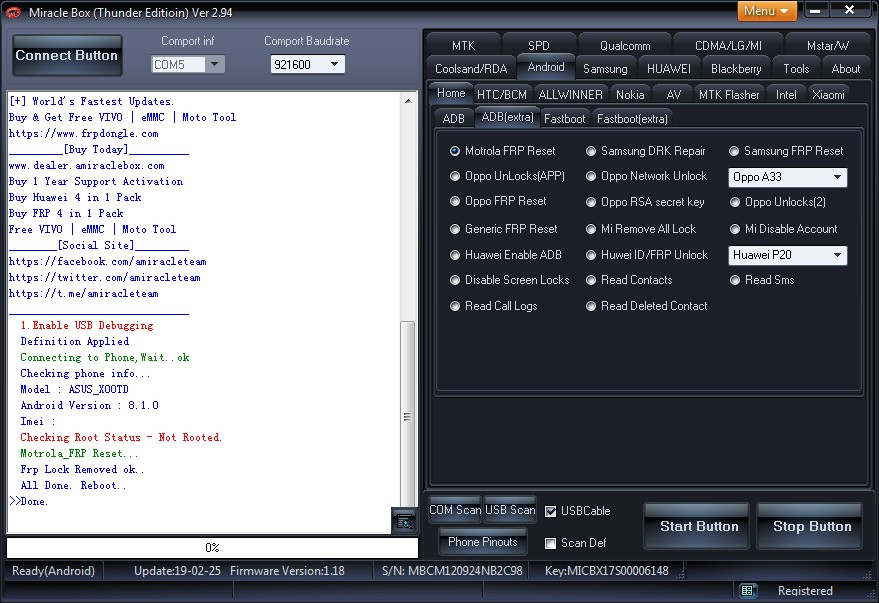Open the Tools tab
Viewport: 879px width, 603px height.
796,68
